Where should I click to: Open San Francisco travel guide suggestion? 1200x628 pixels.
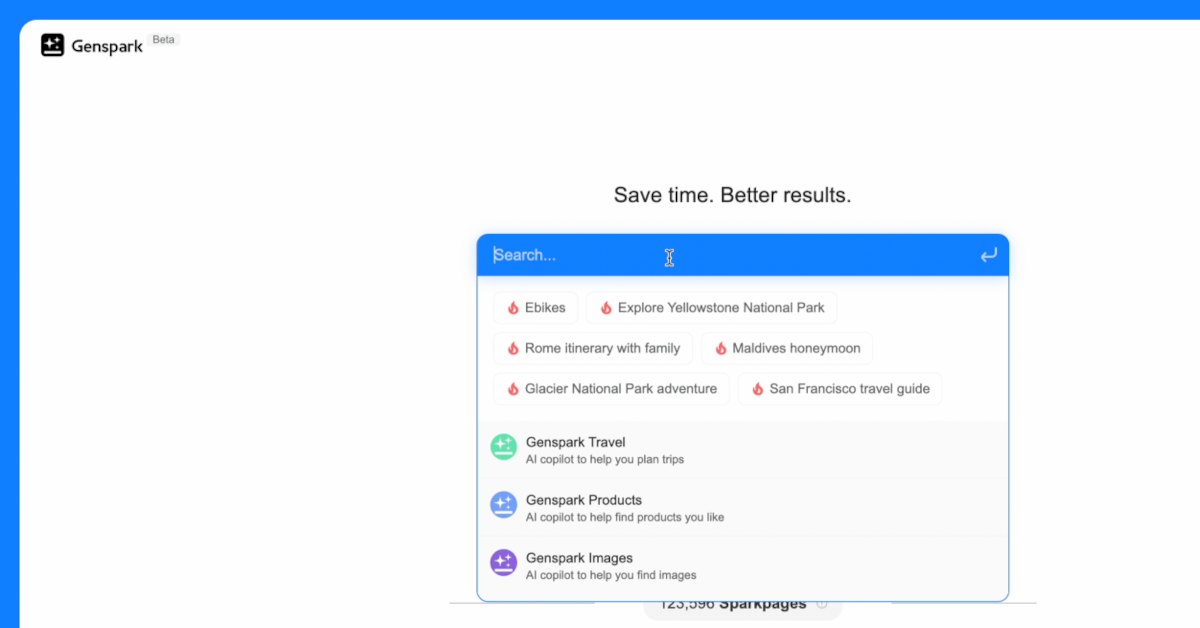tap(840, 389)
